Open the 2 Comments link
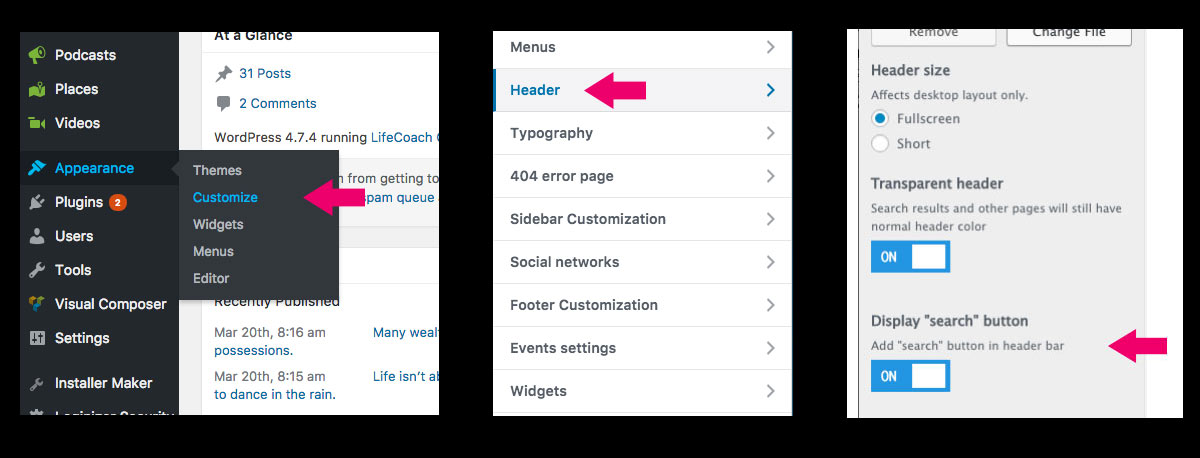This screenshot has width=1200, height=458. tap(277, 103)
